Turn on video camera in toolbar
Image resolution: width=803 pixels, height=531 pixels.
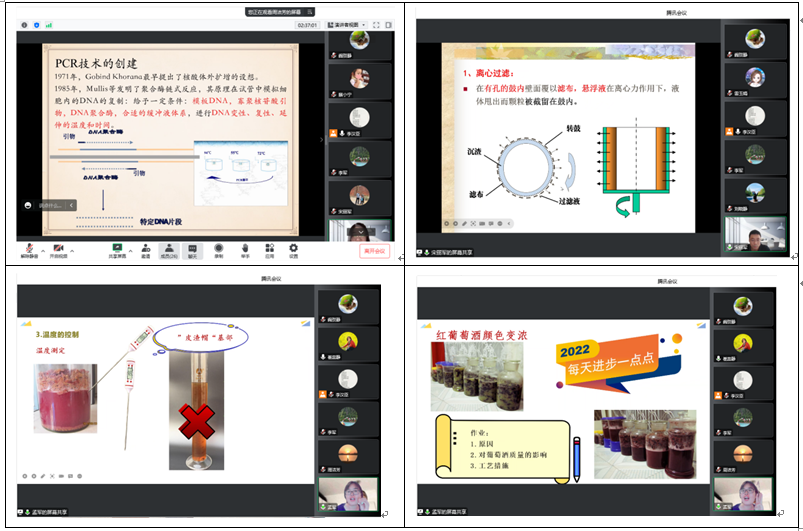[58, 248]
